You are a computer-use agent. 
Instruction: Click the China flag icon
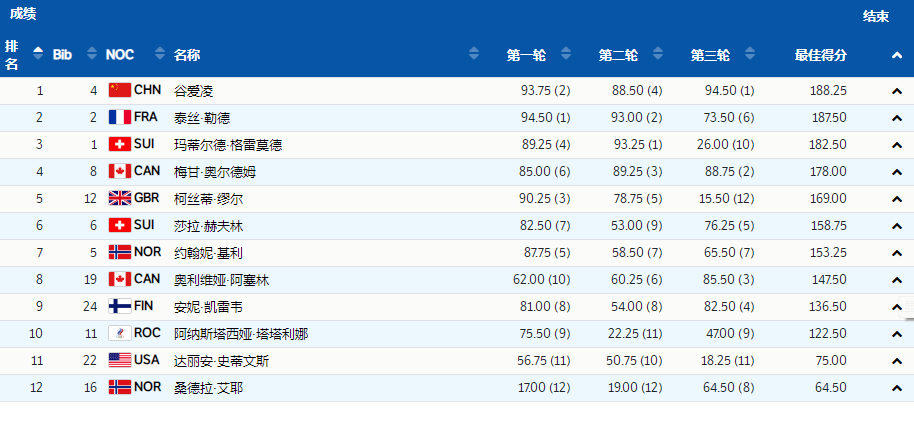pyautogui.click(x=119, y=90)
